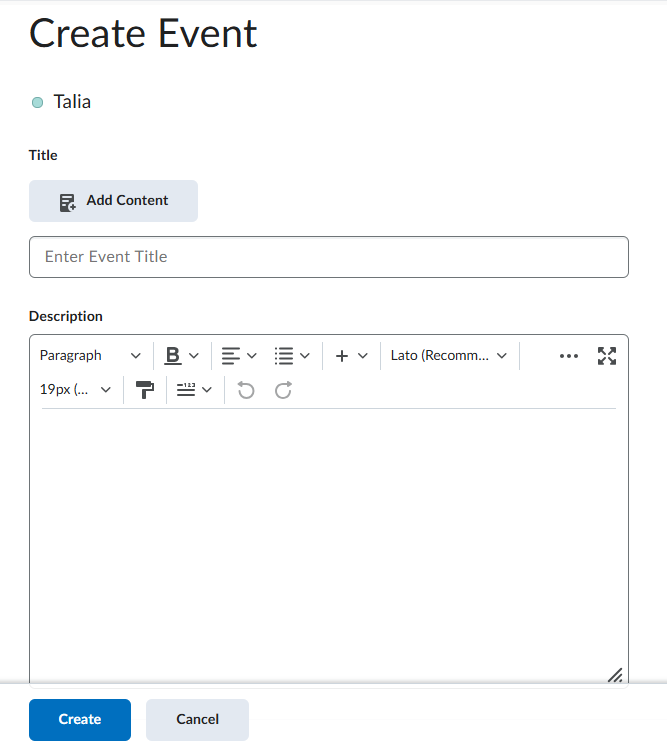
Task: Expand the insert options chevron
Action: [363, 356]
